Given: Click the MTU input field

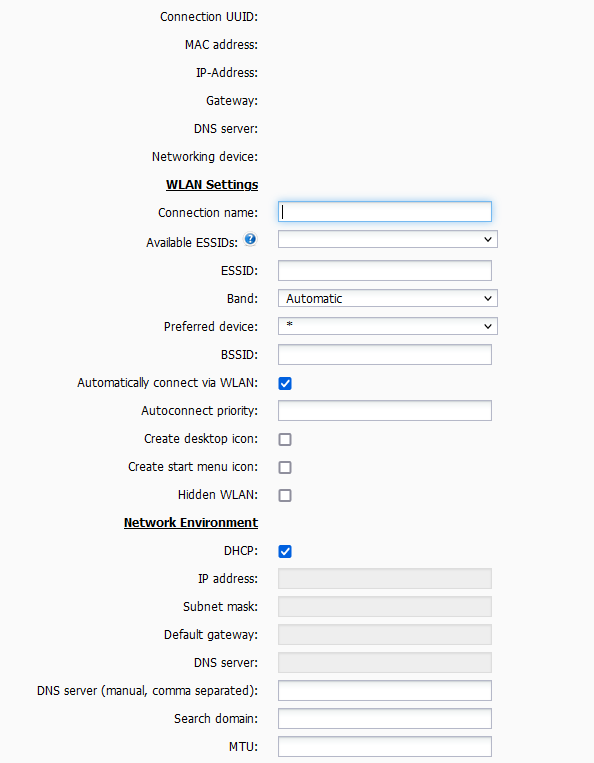Looking at the screenshot, I should (x=385, y=746).
